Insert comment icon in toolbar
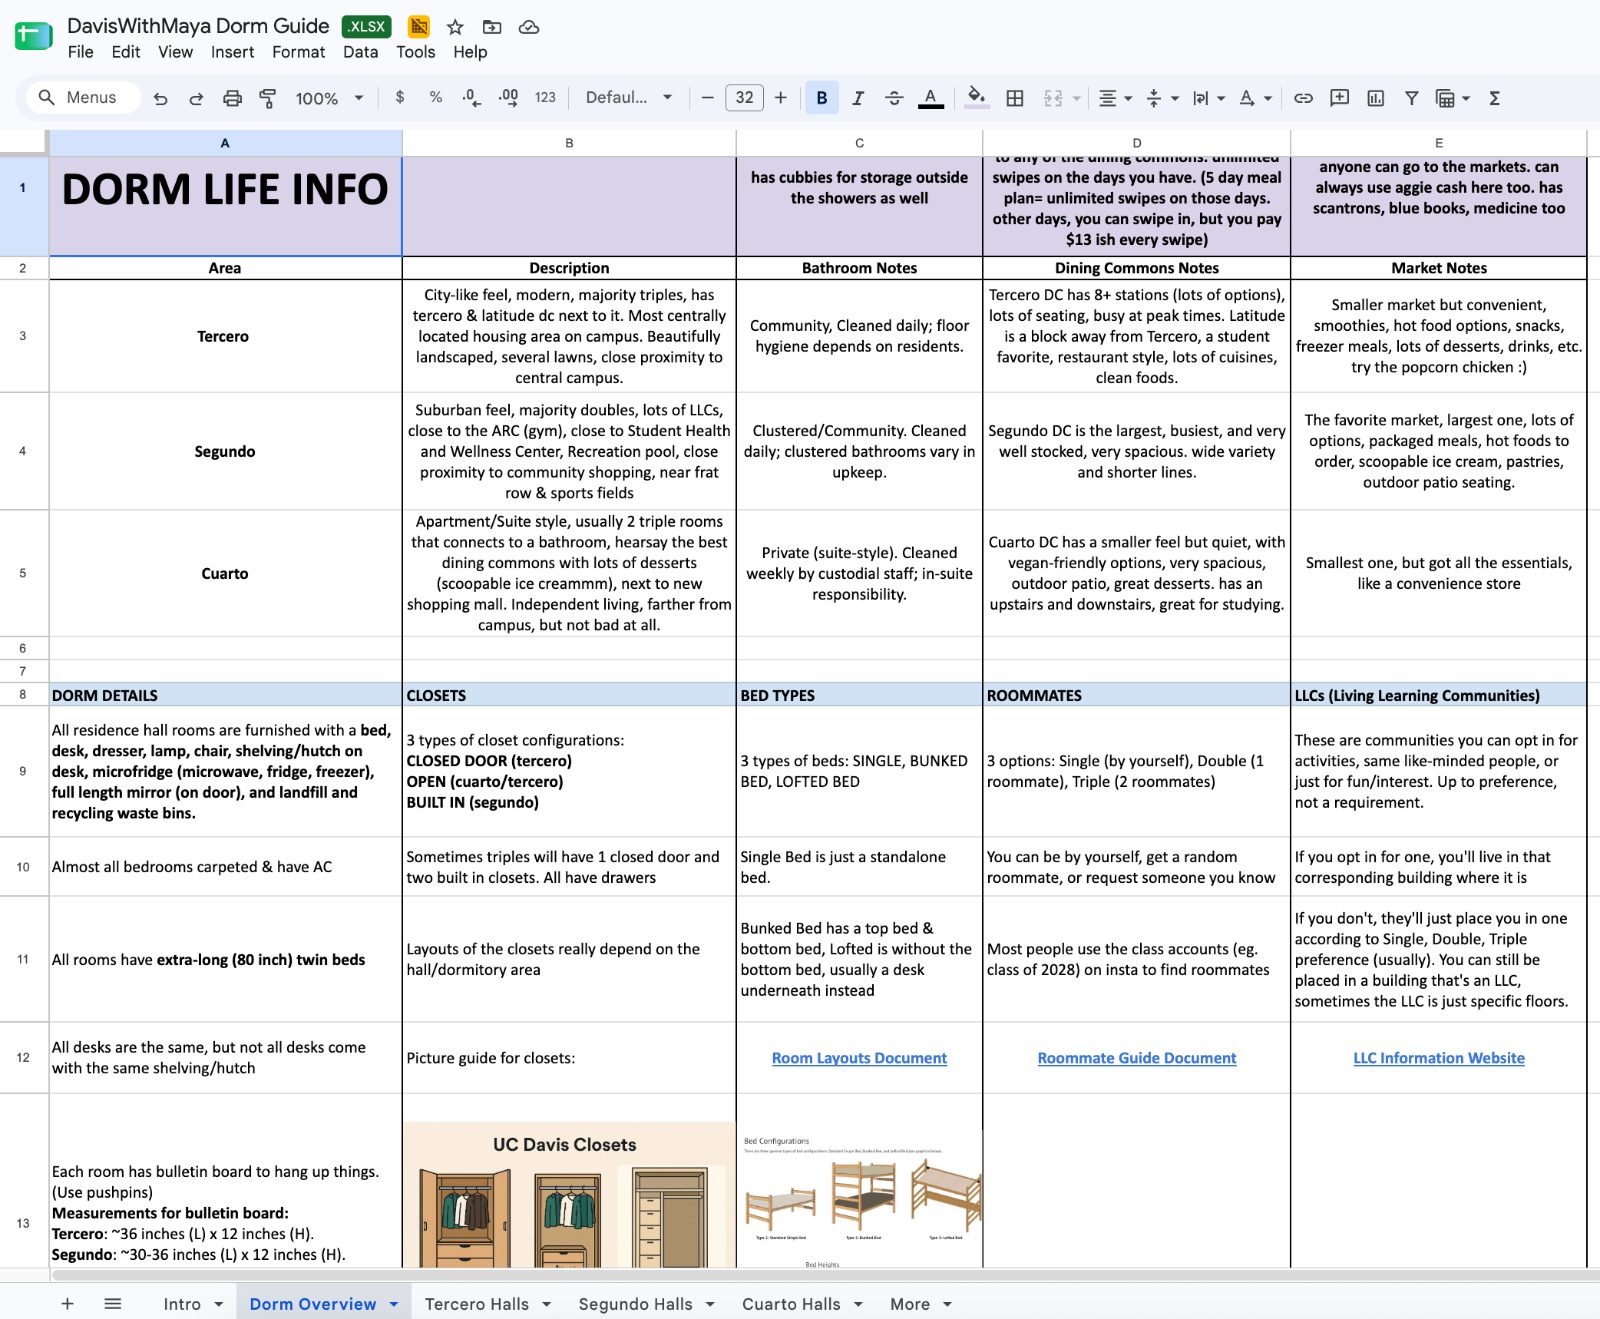The image size is (1600, 1319). click(x=1339, y=98)
